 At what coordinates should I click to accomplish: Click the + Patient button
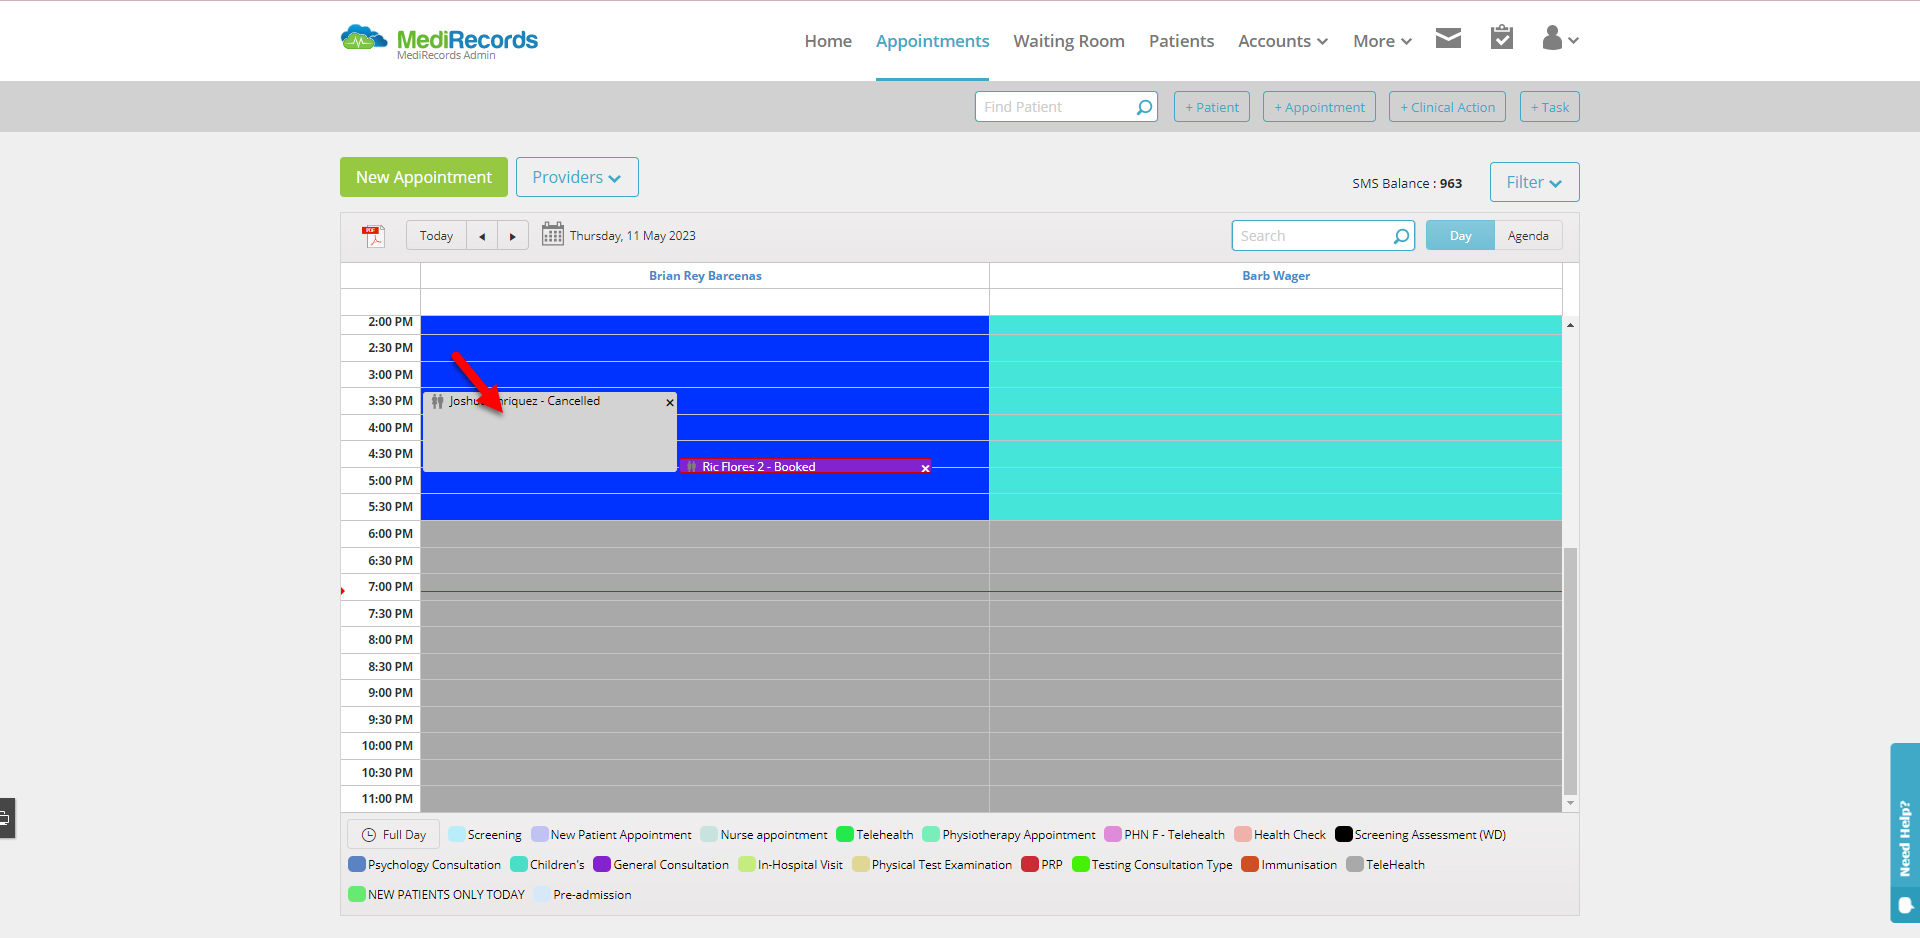pos(1212,107)
